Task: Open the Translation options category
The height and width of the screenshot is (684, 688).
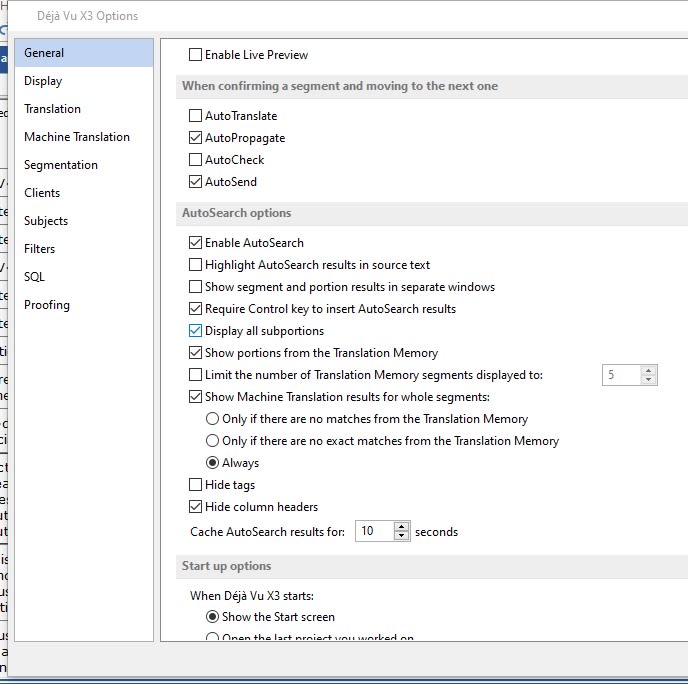Action: 84,109
